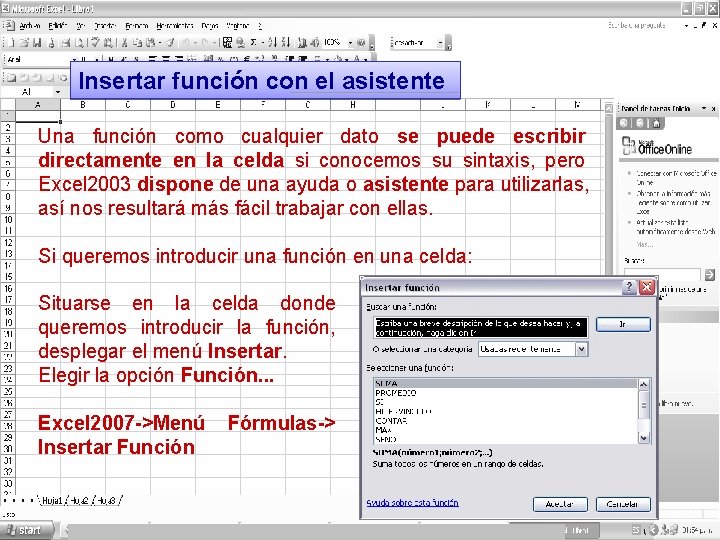Screen dimensions: 720x540
Task: Switch to the Hoja2 sheet tab
Action: point(79,501)
